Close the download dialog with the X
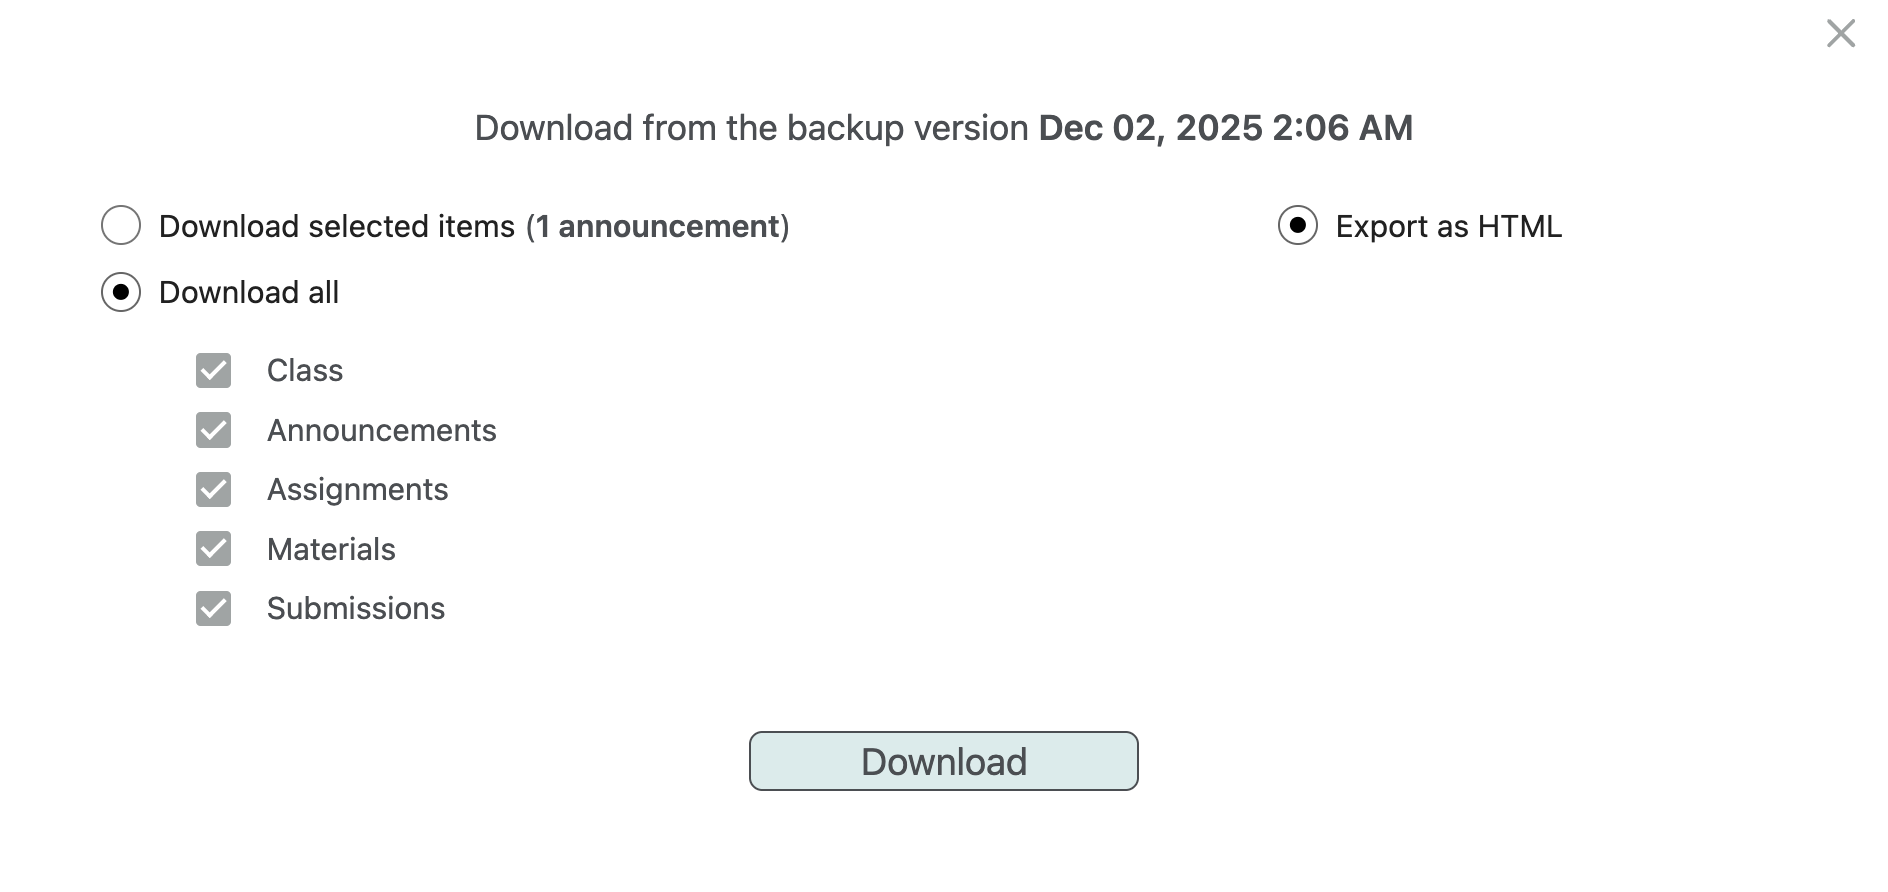 coord(1840,34)
